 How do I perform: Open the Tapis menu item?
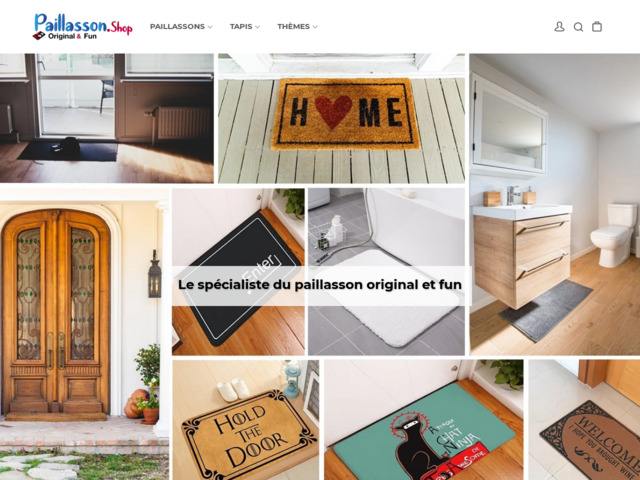pos(241,27)
